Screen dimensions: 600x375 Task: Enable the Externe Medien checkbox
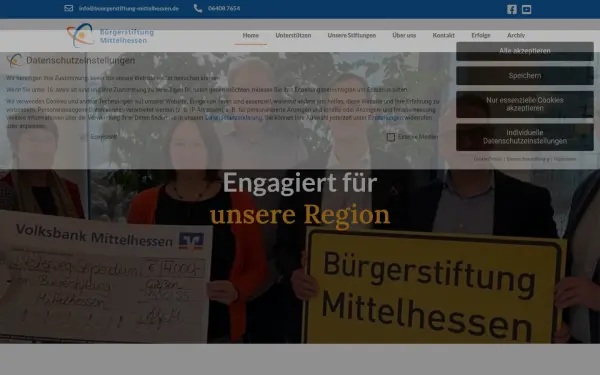[x=391, y=137]
